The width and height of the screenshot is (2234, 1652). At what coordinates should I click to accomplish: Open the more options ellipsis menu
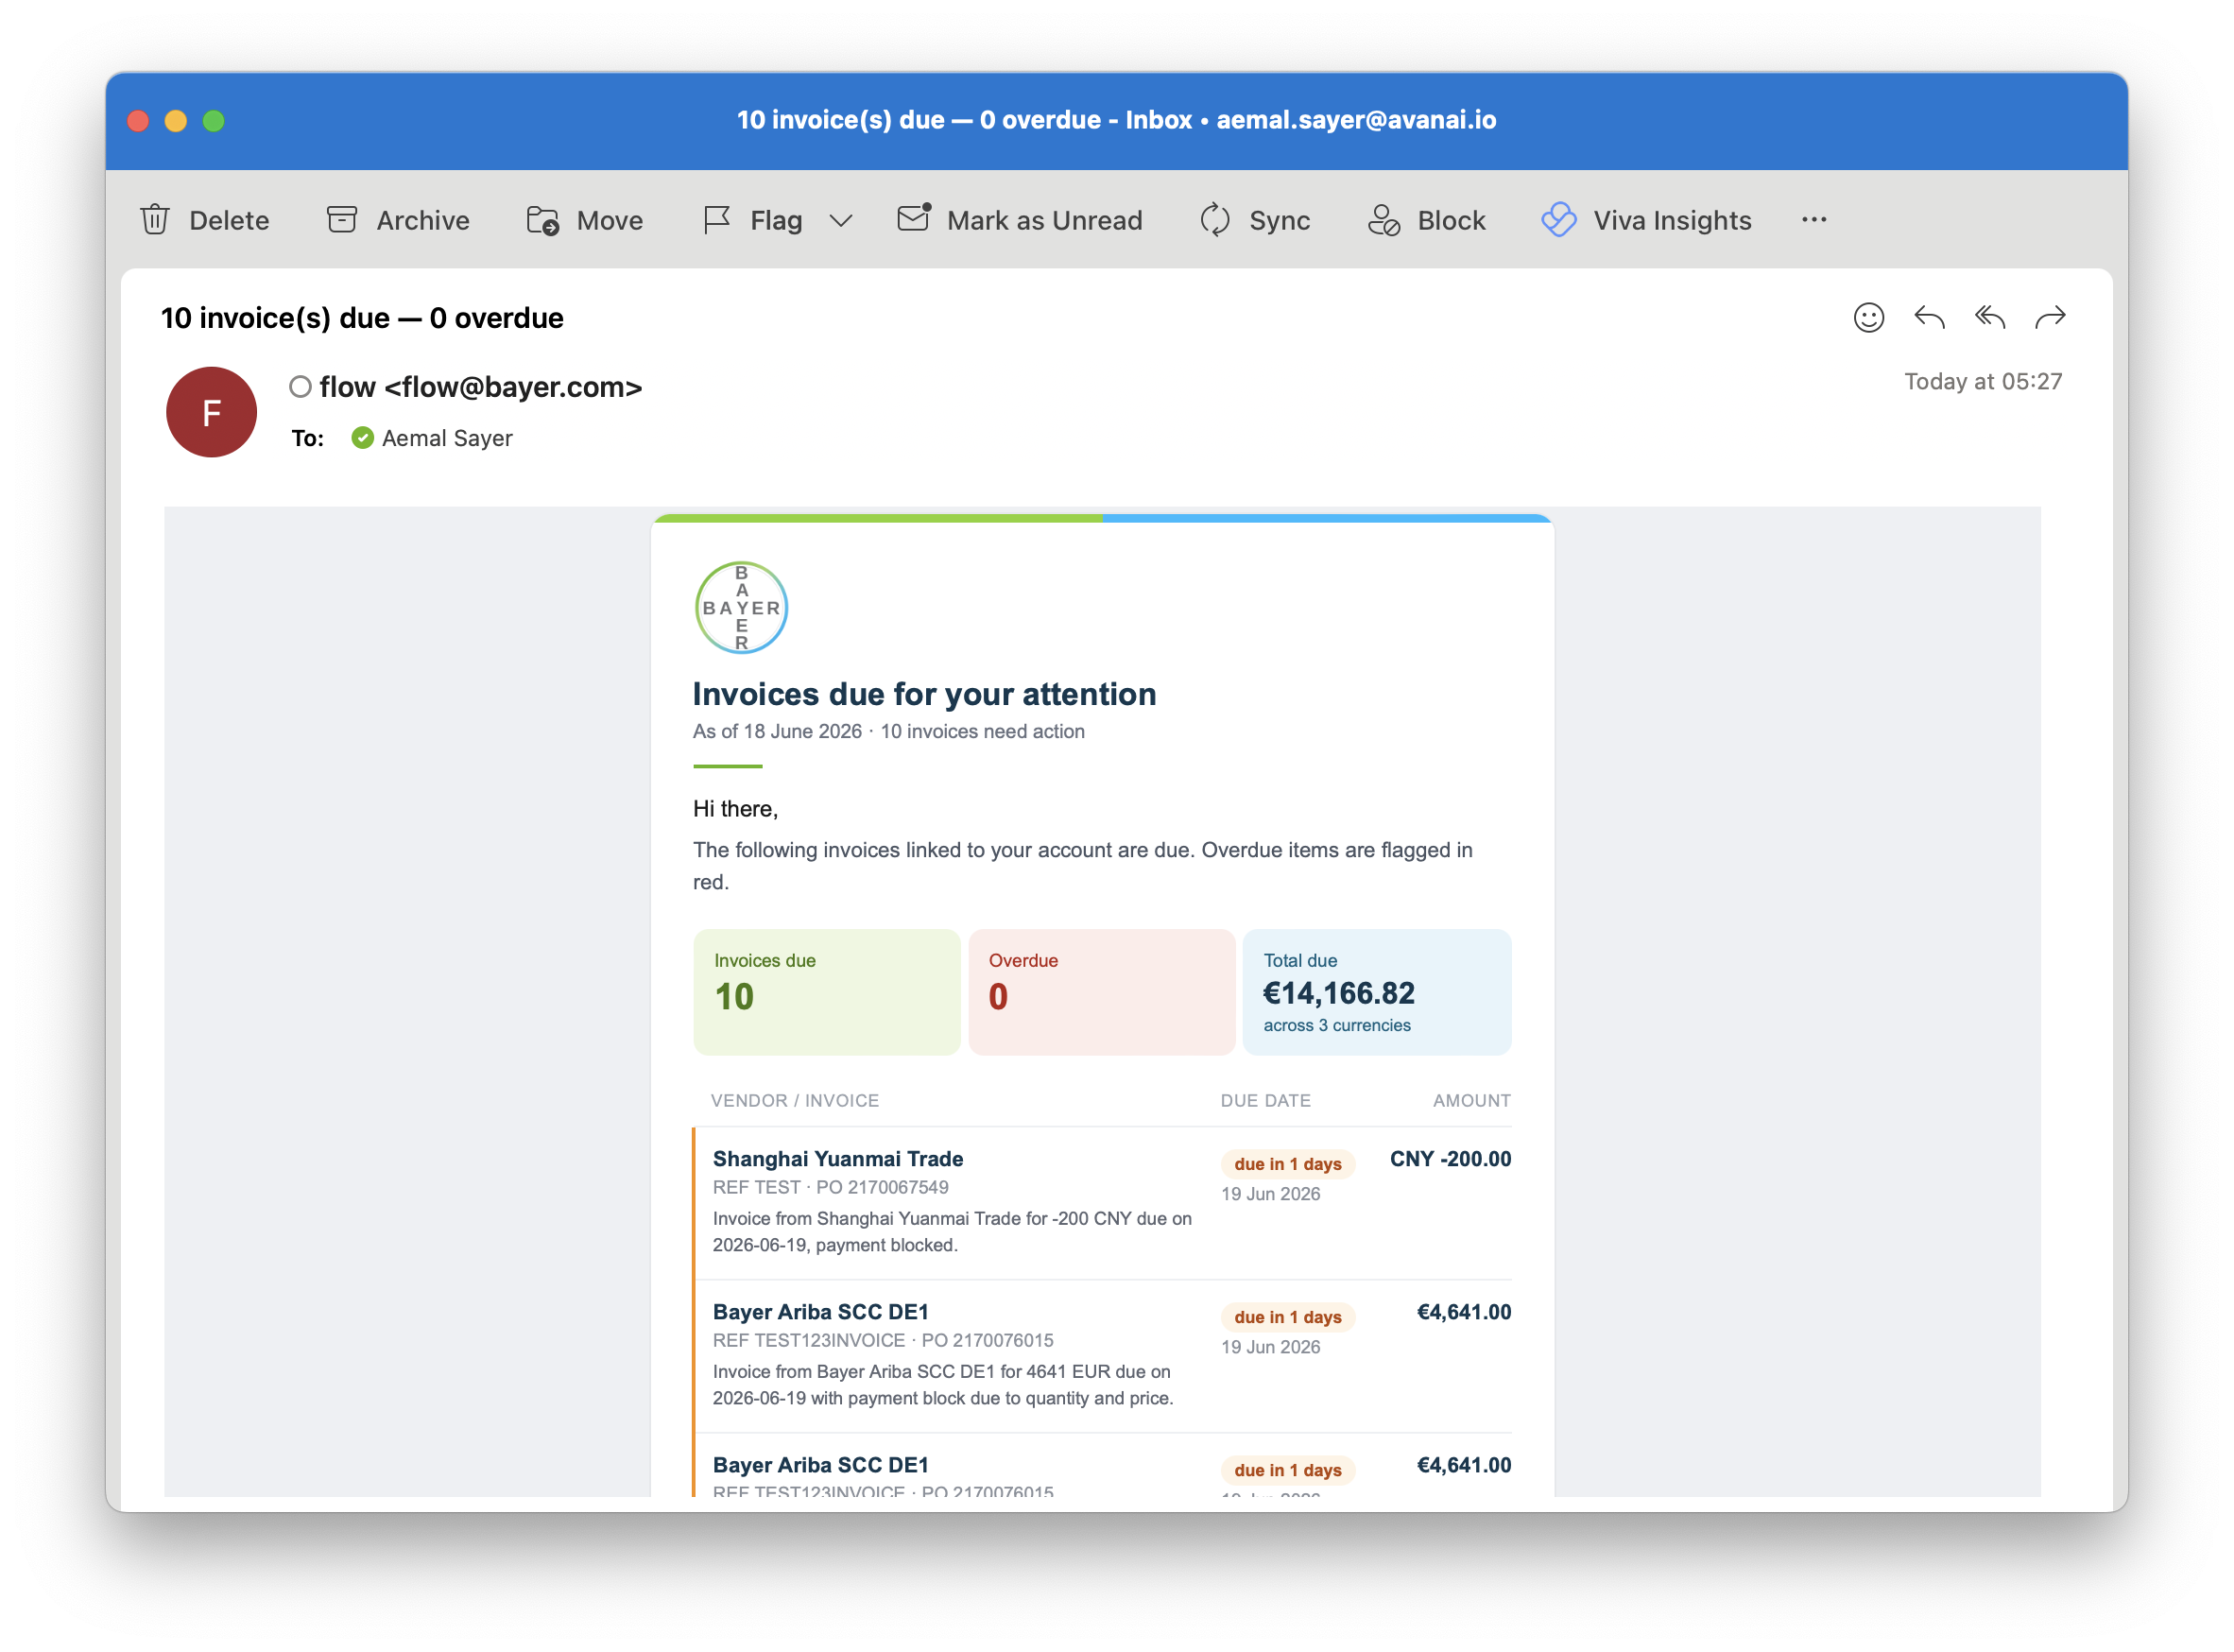point(1814,220)
